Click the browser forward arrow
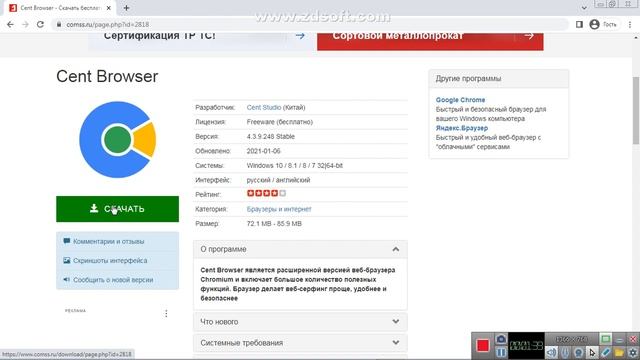Screen dimensions: 640x360 click(25, 24)
